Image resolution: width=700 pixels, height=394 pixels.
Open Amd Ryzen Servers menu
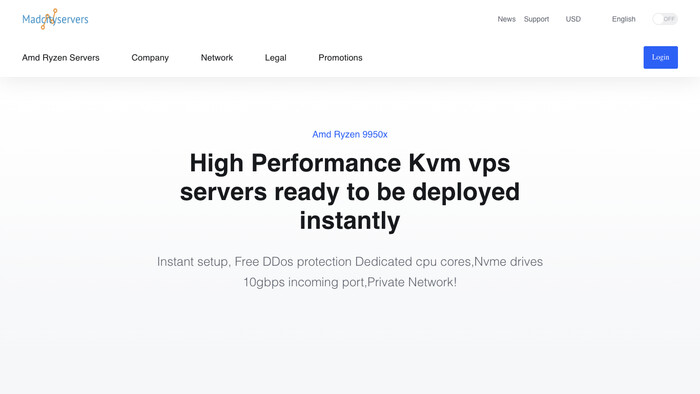tap(61, 58)
